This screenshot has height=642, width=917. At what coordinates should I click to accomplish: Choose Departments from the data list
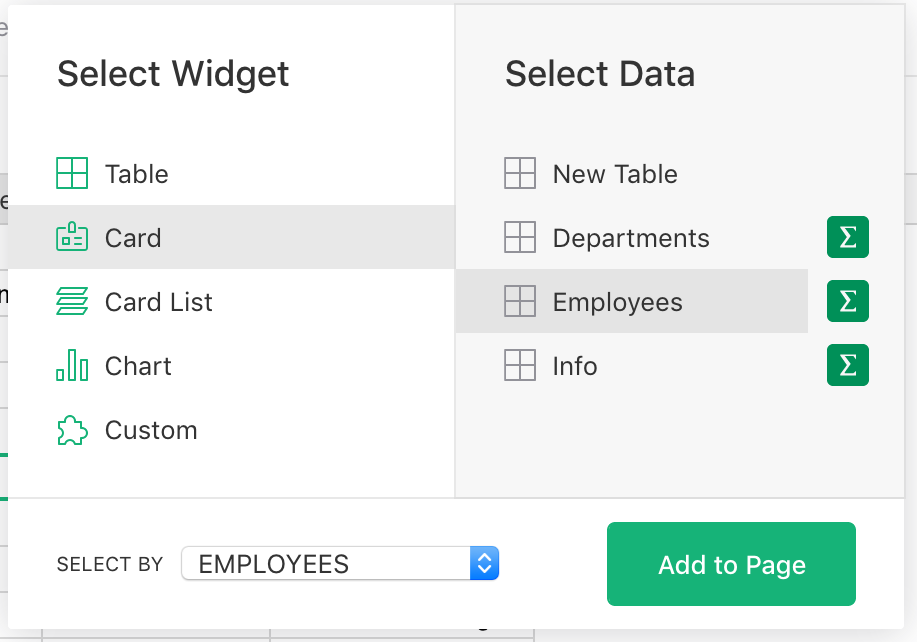(x=631, y=237)
